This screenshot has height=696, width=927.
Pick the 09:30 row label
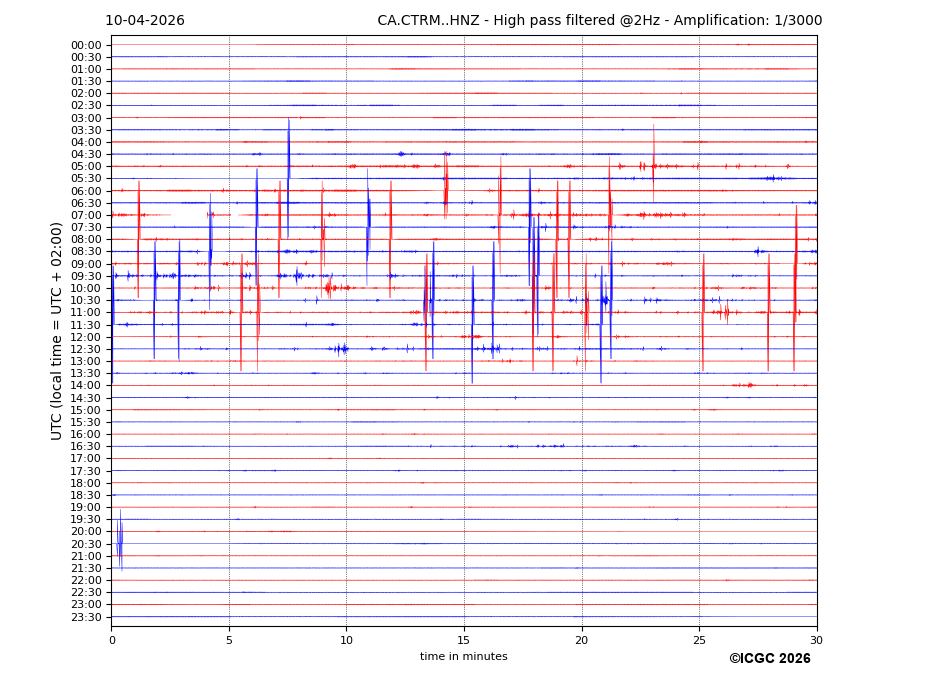point(86,276)
